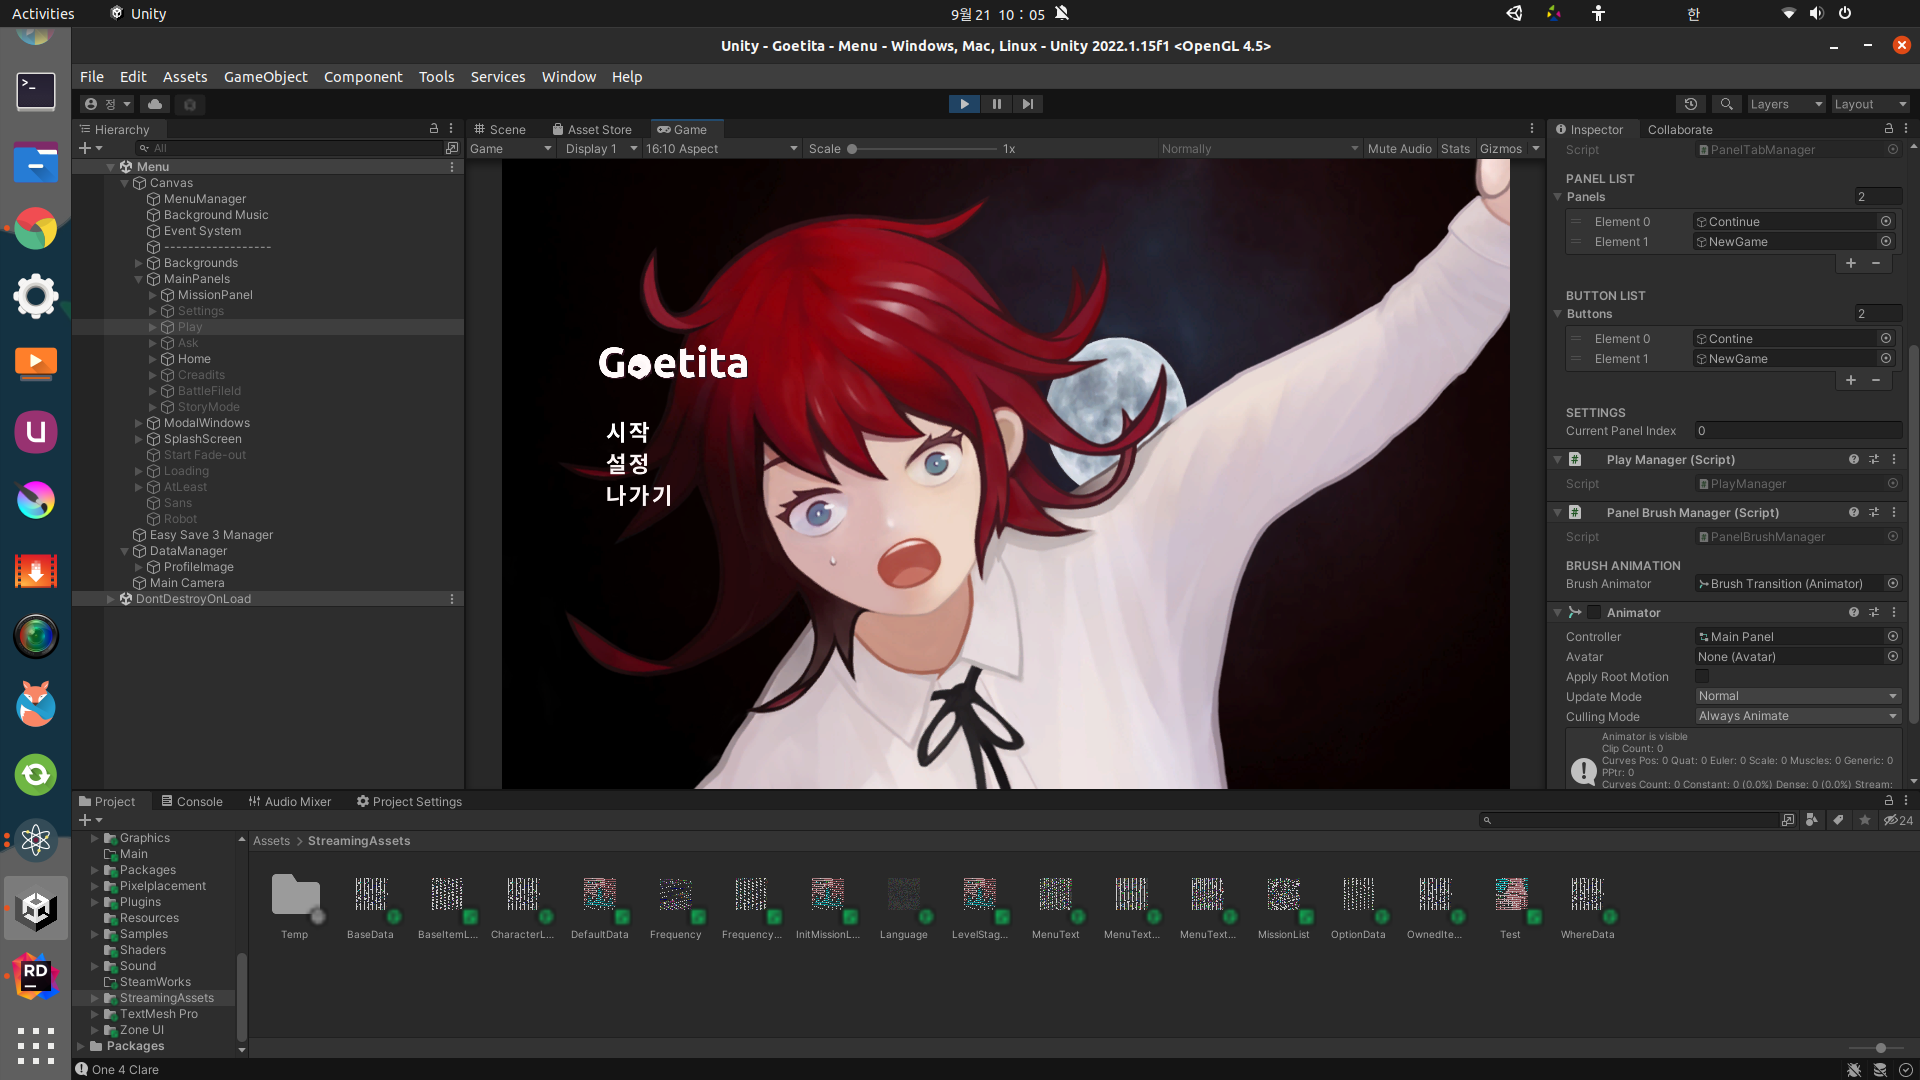1920x1080 pixels.
Task: Open search by type filter in Project
Action: 1812,820
